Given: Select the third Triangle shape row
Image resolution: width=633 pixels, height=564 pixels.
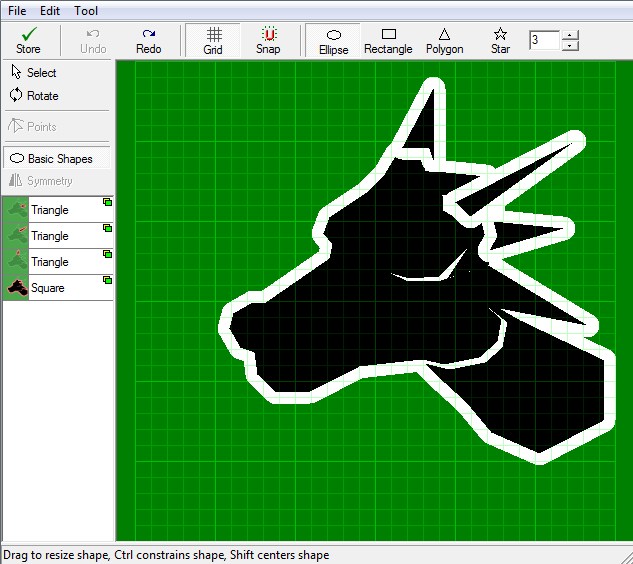Looking at the screenshot, I should [58, 262].
